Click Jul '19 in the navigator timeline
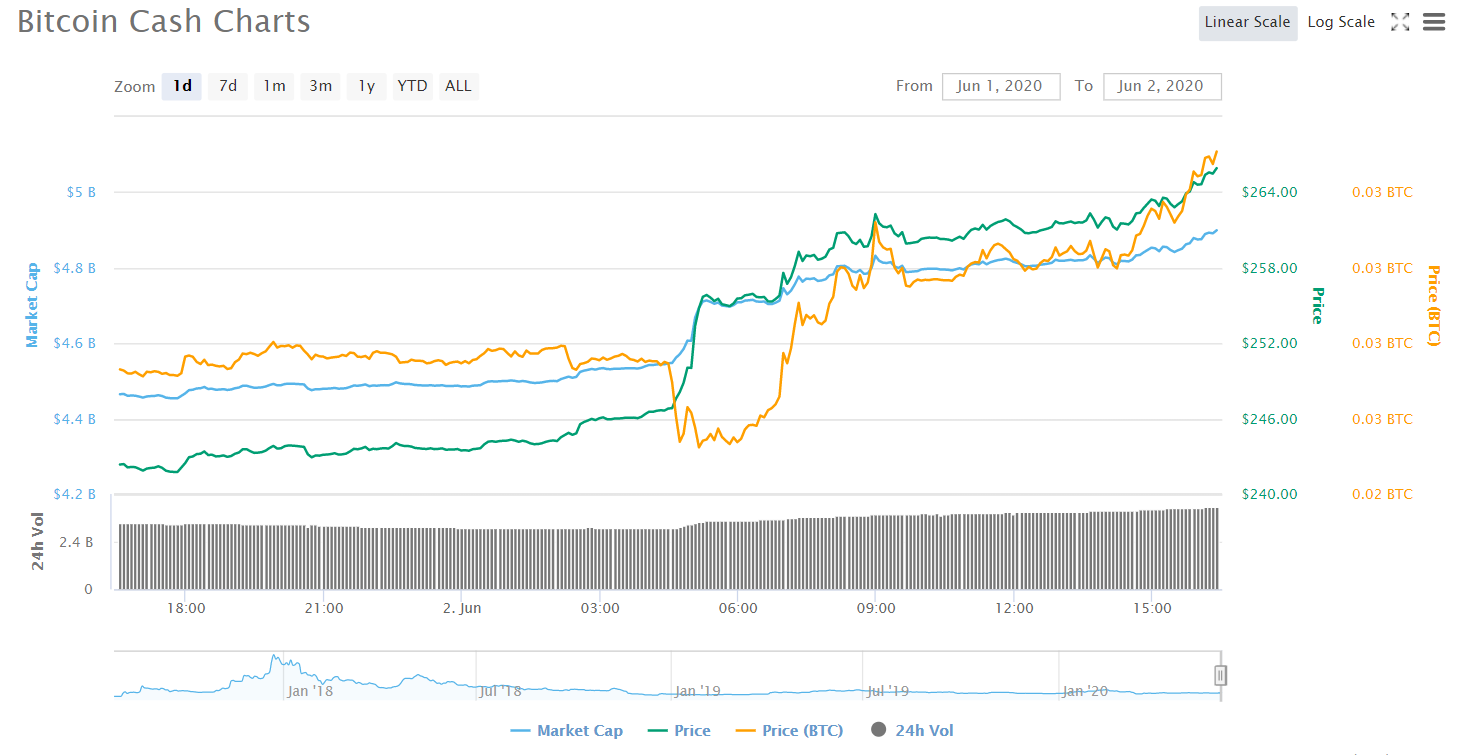Screen dimensions: 1475x755 click(887, 691)
